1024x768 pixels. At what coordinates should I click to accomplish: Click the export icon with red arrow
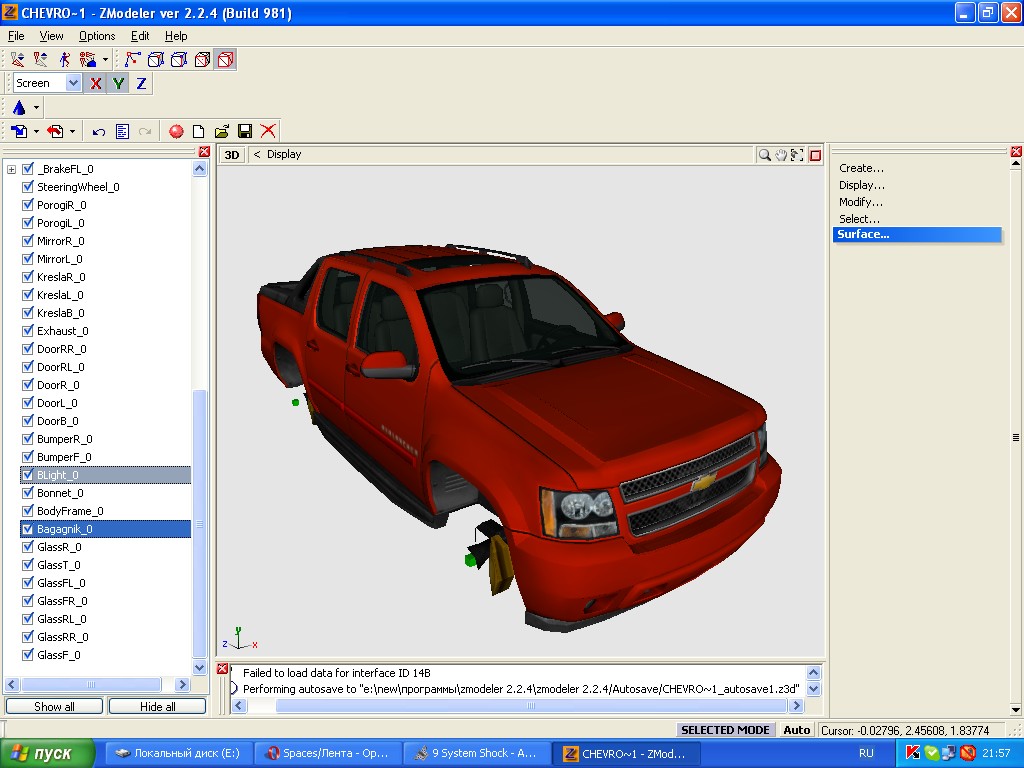56,131
